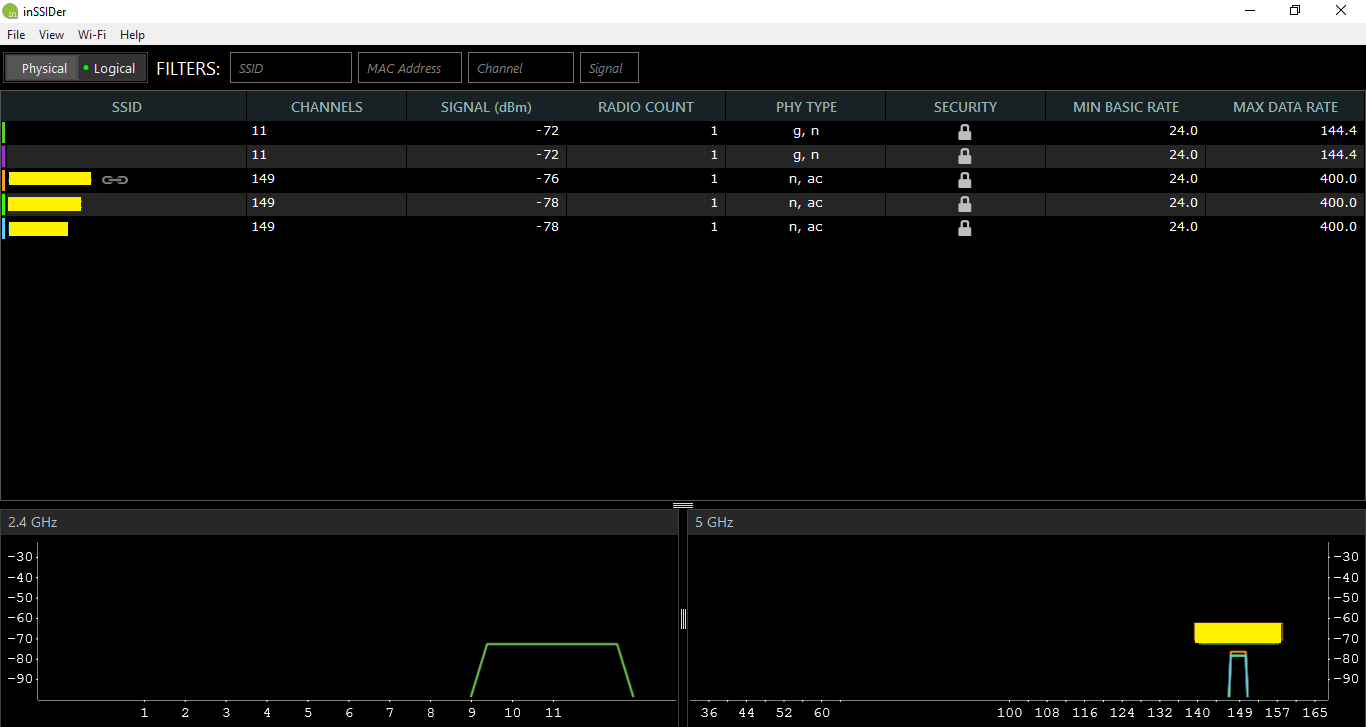Sort the table by SIGNAL (dBm) column

[486, 107]
